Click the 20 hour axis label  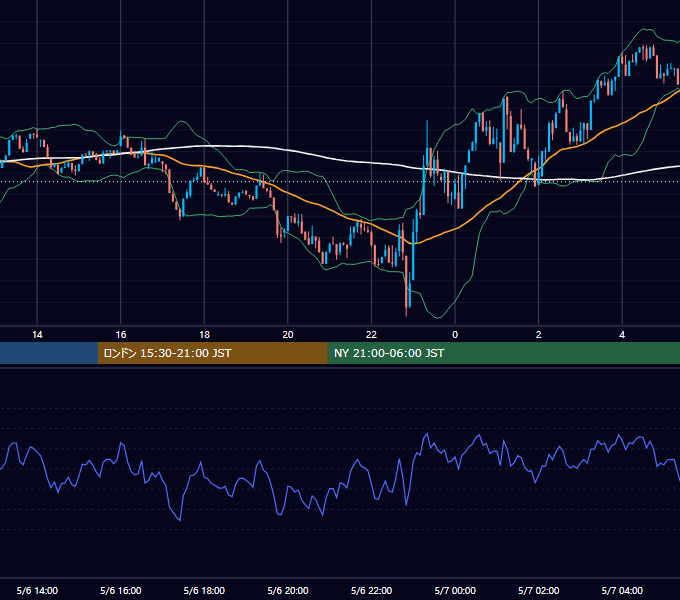click(x=288, y=335)
